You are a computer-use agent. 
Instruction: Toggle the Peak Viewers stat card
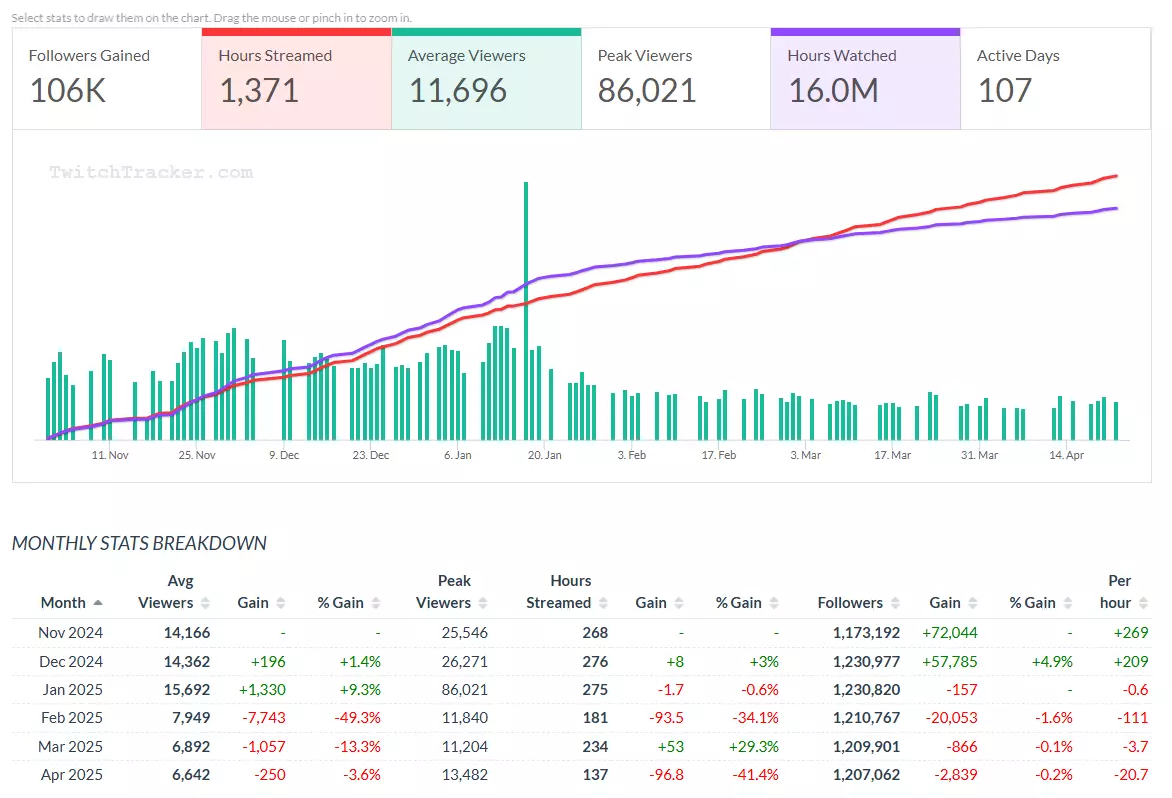click(x=676, y=79)
